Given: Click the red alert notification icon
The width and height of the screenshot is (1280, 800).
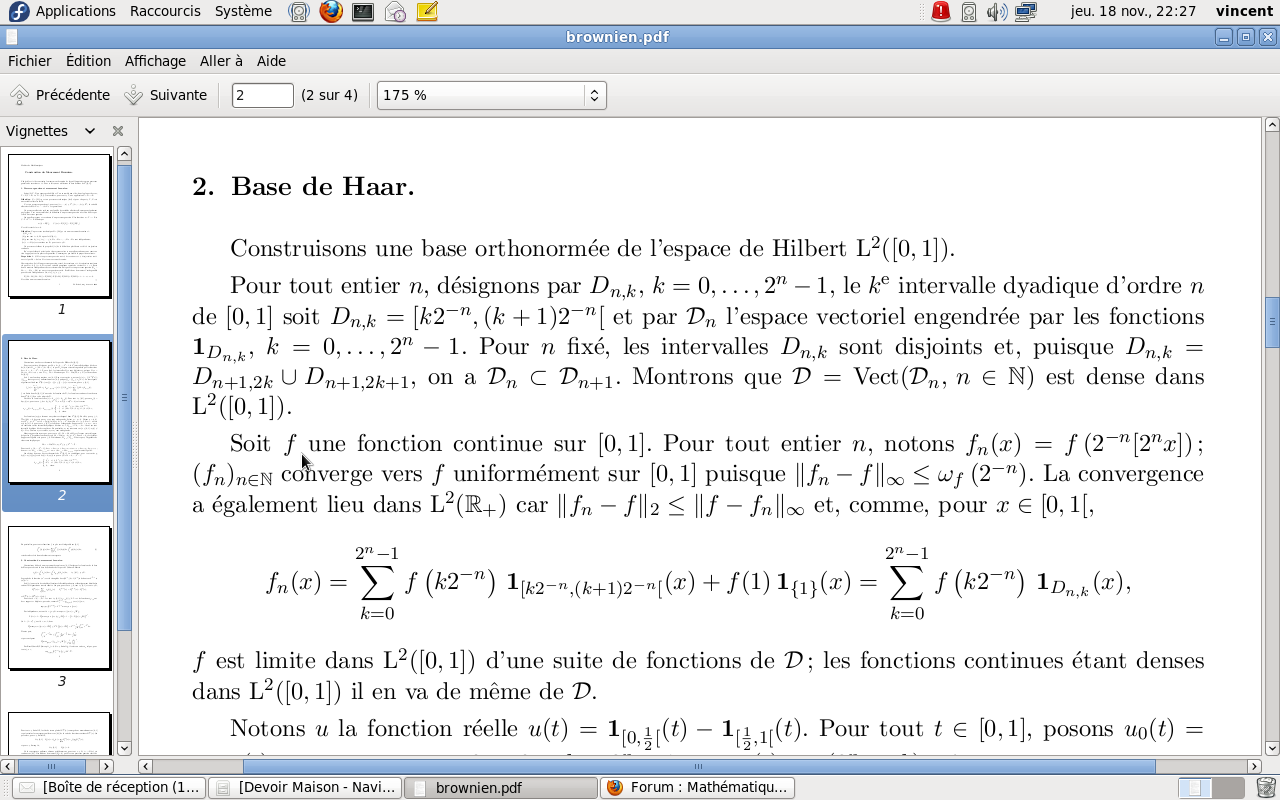Looking at the screenshot, I should click(941, 12).
